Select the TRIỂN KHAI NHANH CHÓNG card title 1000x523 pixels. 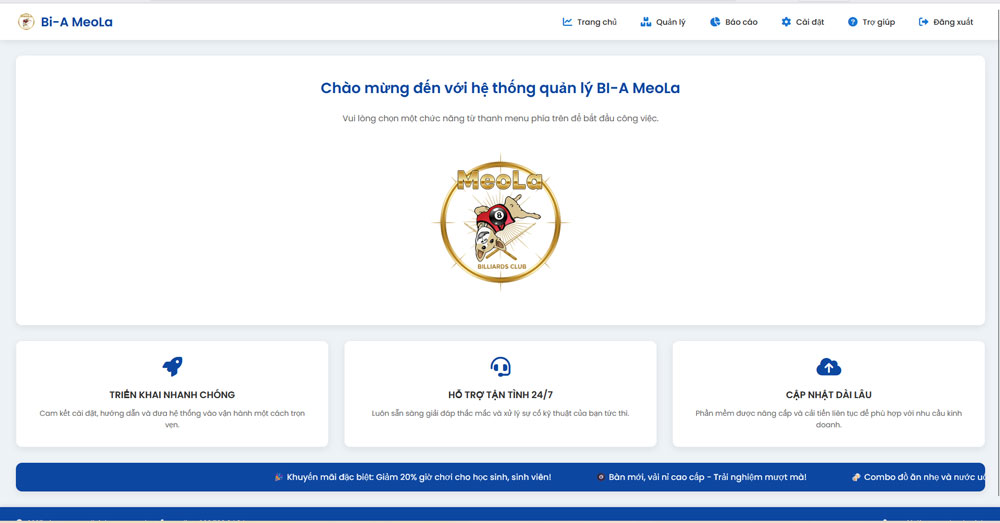(x=172, y=394)
